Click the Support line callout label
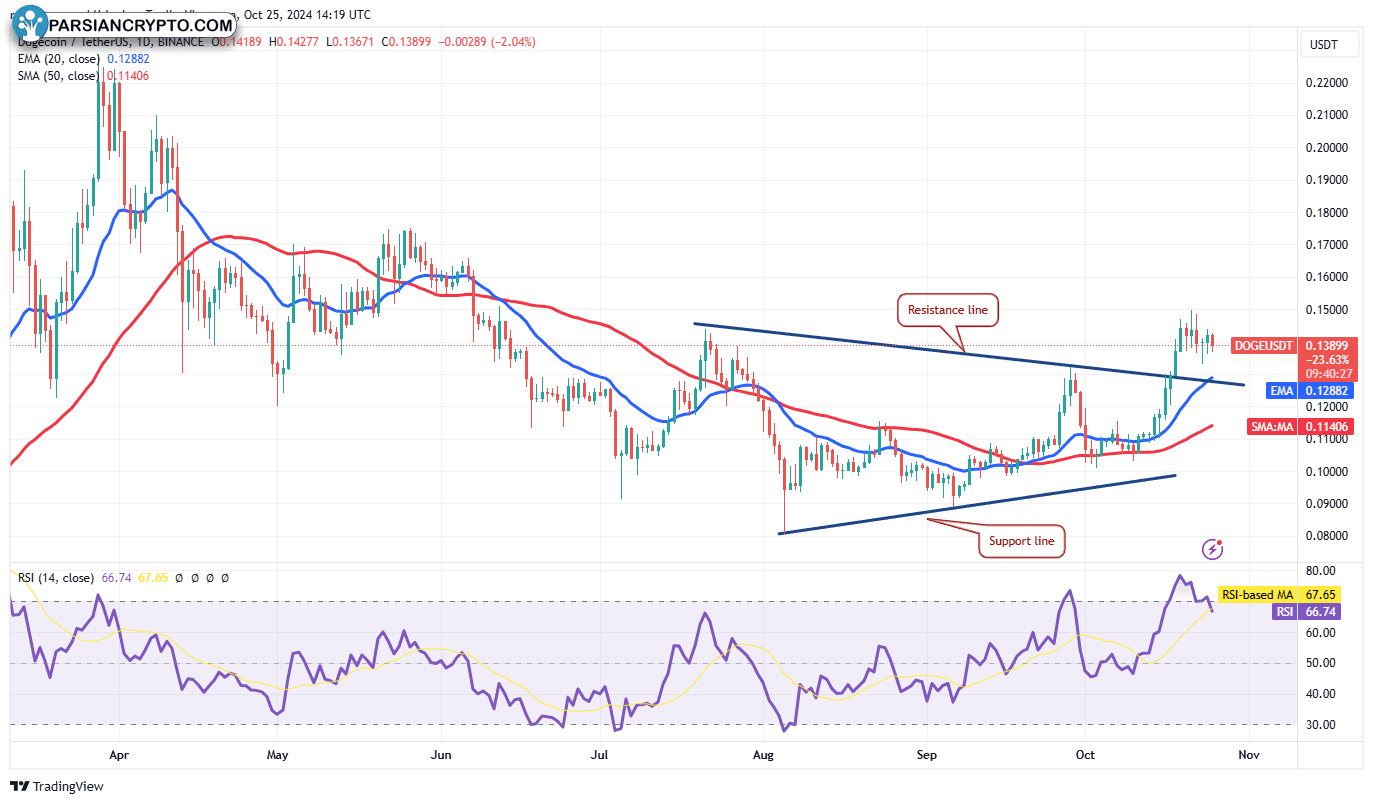The width and height of the screenshot is (1373, 804). coord(1021,541)
